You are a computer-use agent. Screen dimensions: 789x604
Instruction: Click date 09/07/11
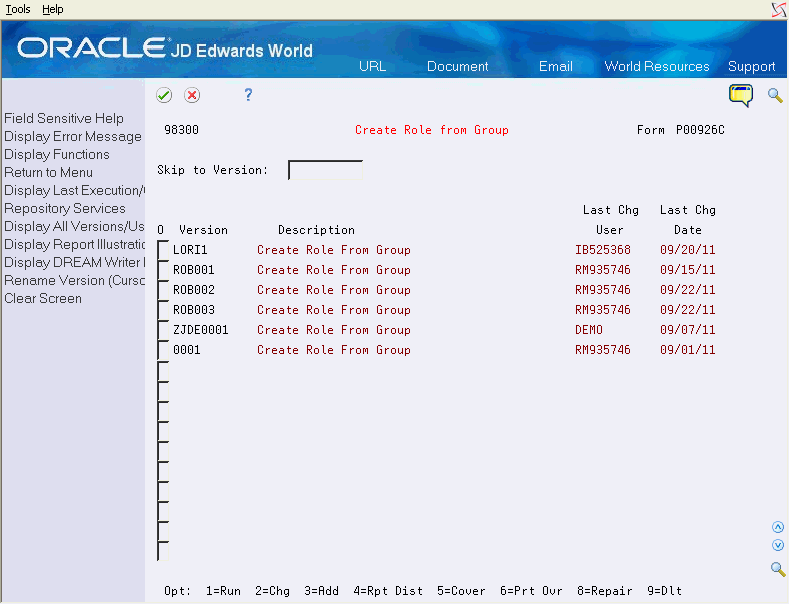(687, 330)
